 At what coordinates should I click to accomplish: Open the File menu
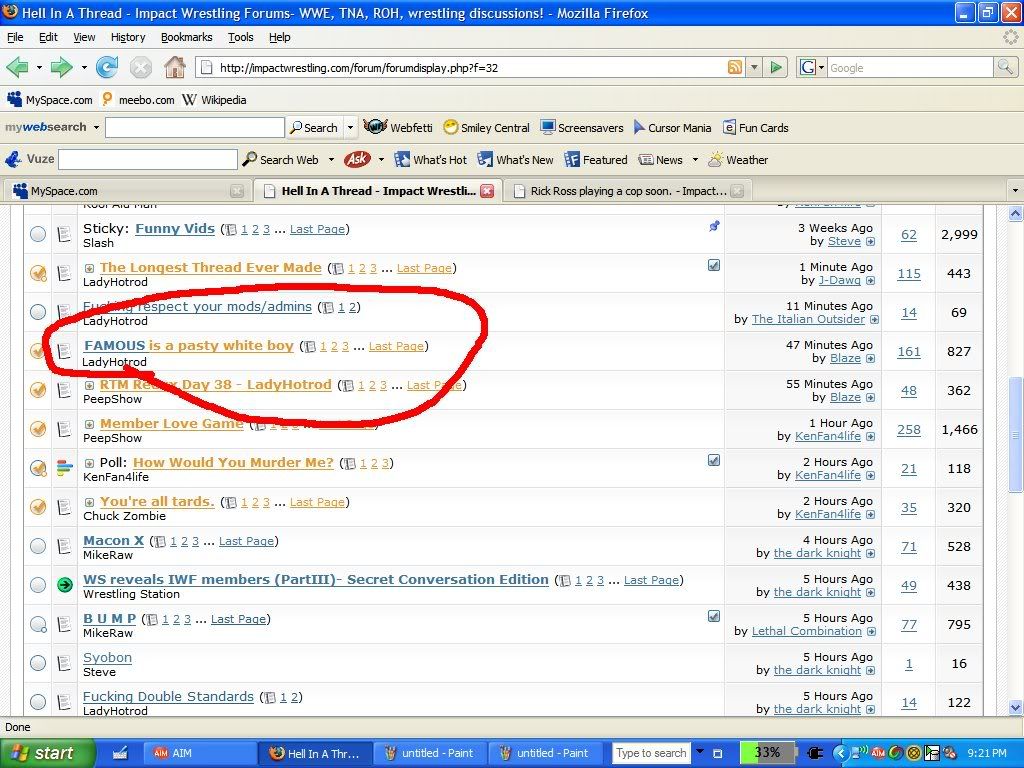tap(15, 37)
